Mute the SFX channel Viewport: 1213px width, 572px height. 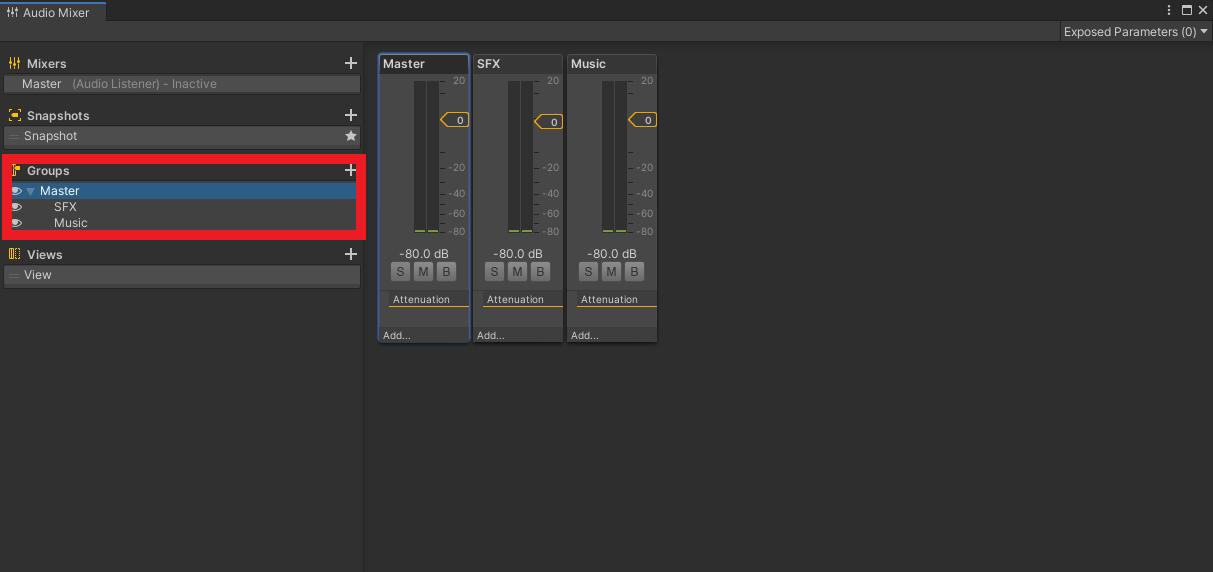pos(517,272)
